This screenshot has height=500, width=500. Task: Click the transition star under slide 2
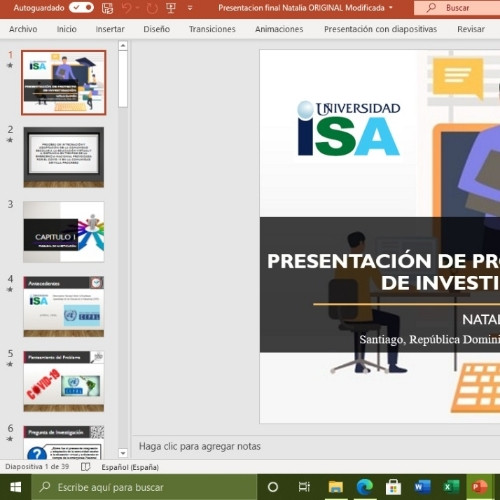(x=10, y=140)
